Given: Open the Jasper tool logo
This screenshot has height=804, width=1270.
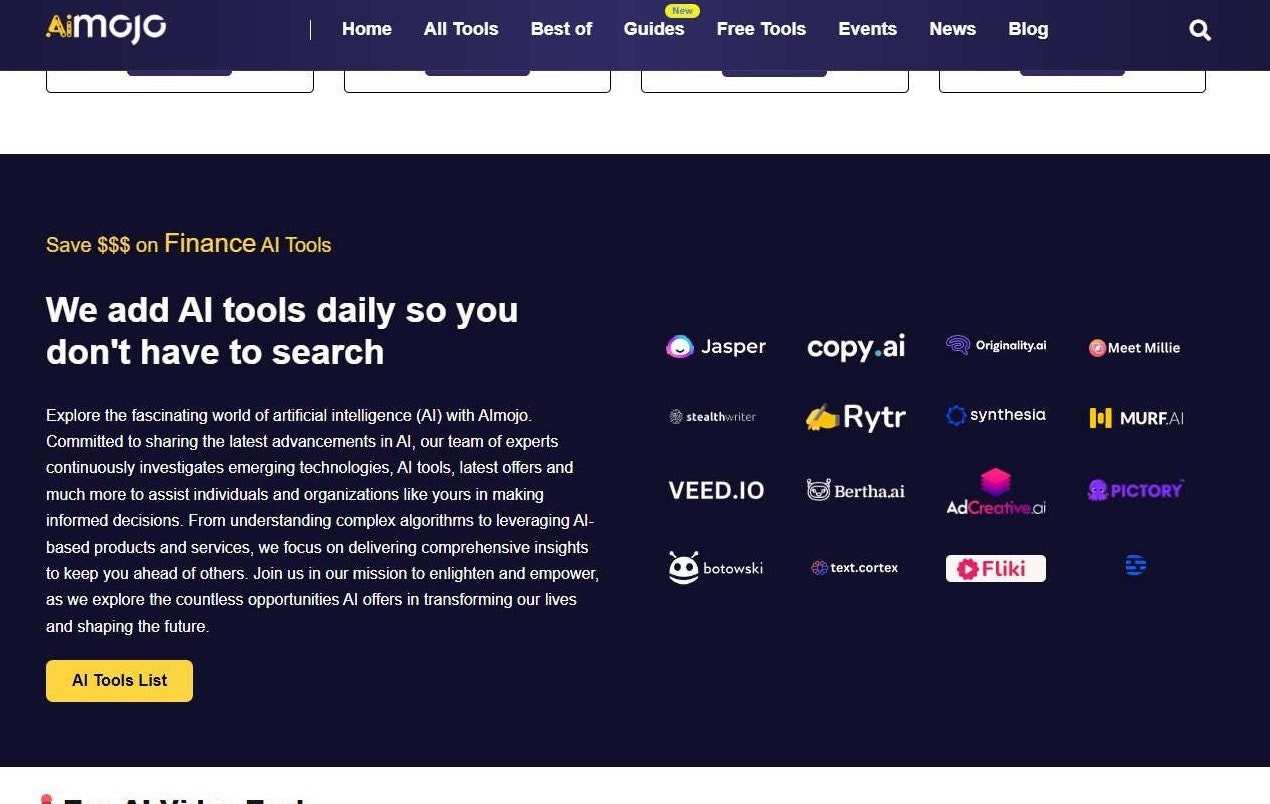Looking at the screenshot, I should 716,347.
